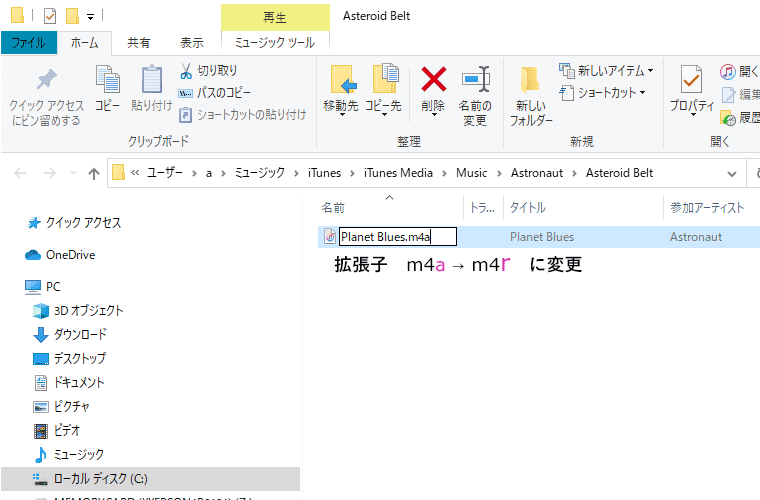Open the Music Tools (ミュージック ツール) tab
Viewport: 760px width, 500px height.
(x=275, y=43)
